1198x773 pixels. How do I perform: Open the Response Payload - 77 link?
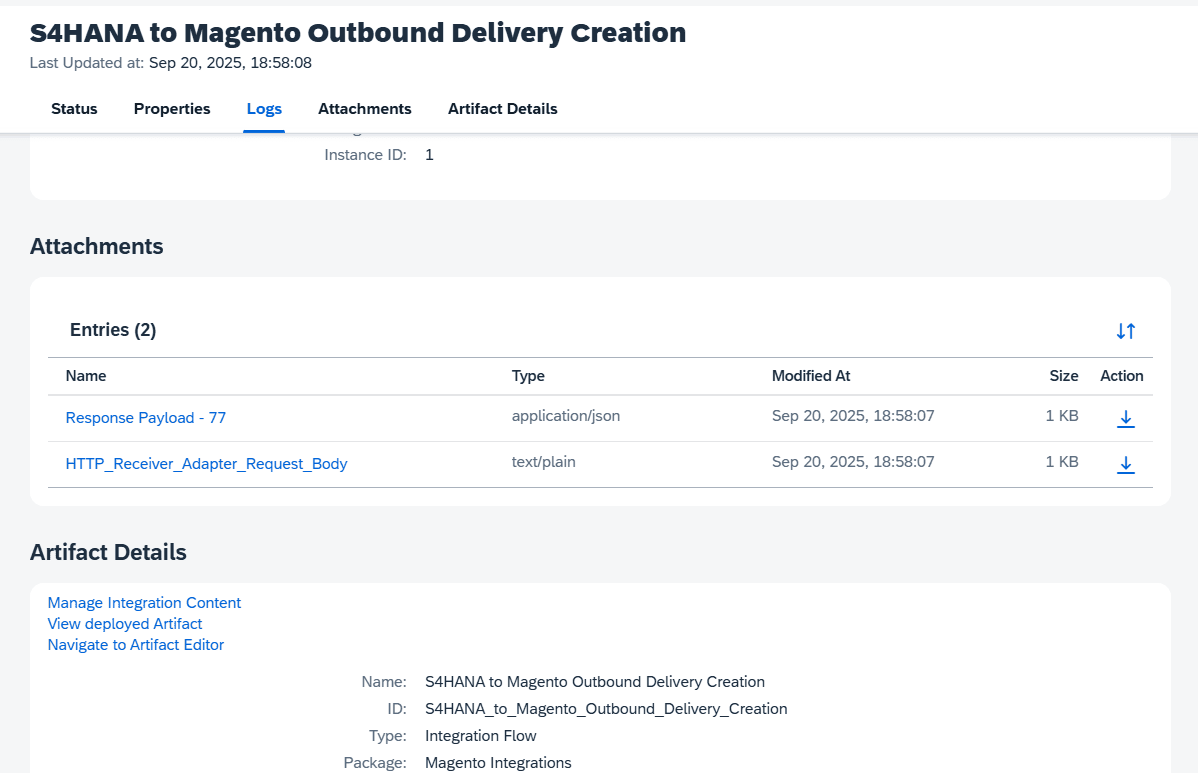tap(146, 418)
